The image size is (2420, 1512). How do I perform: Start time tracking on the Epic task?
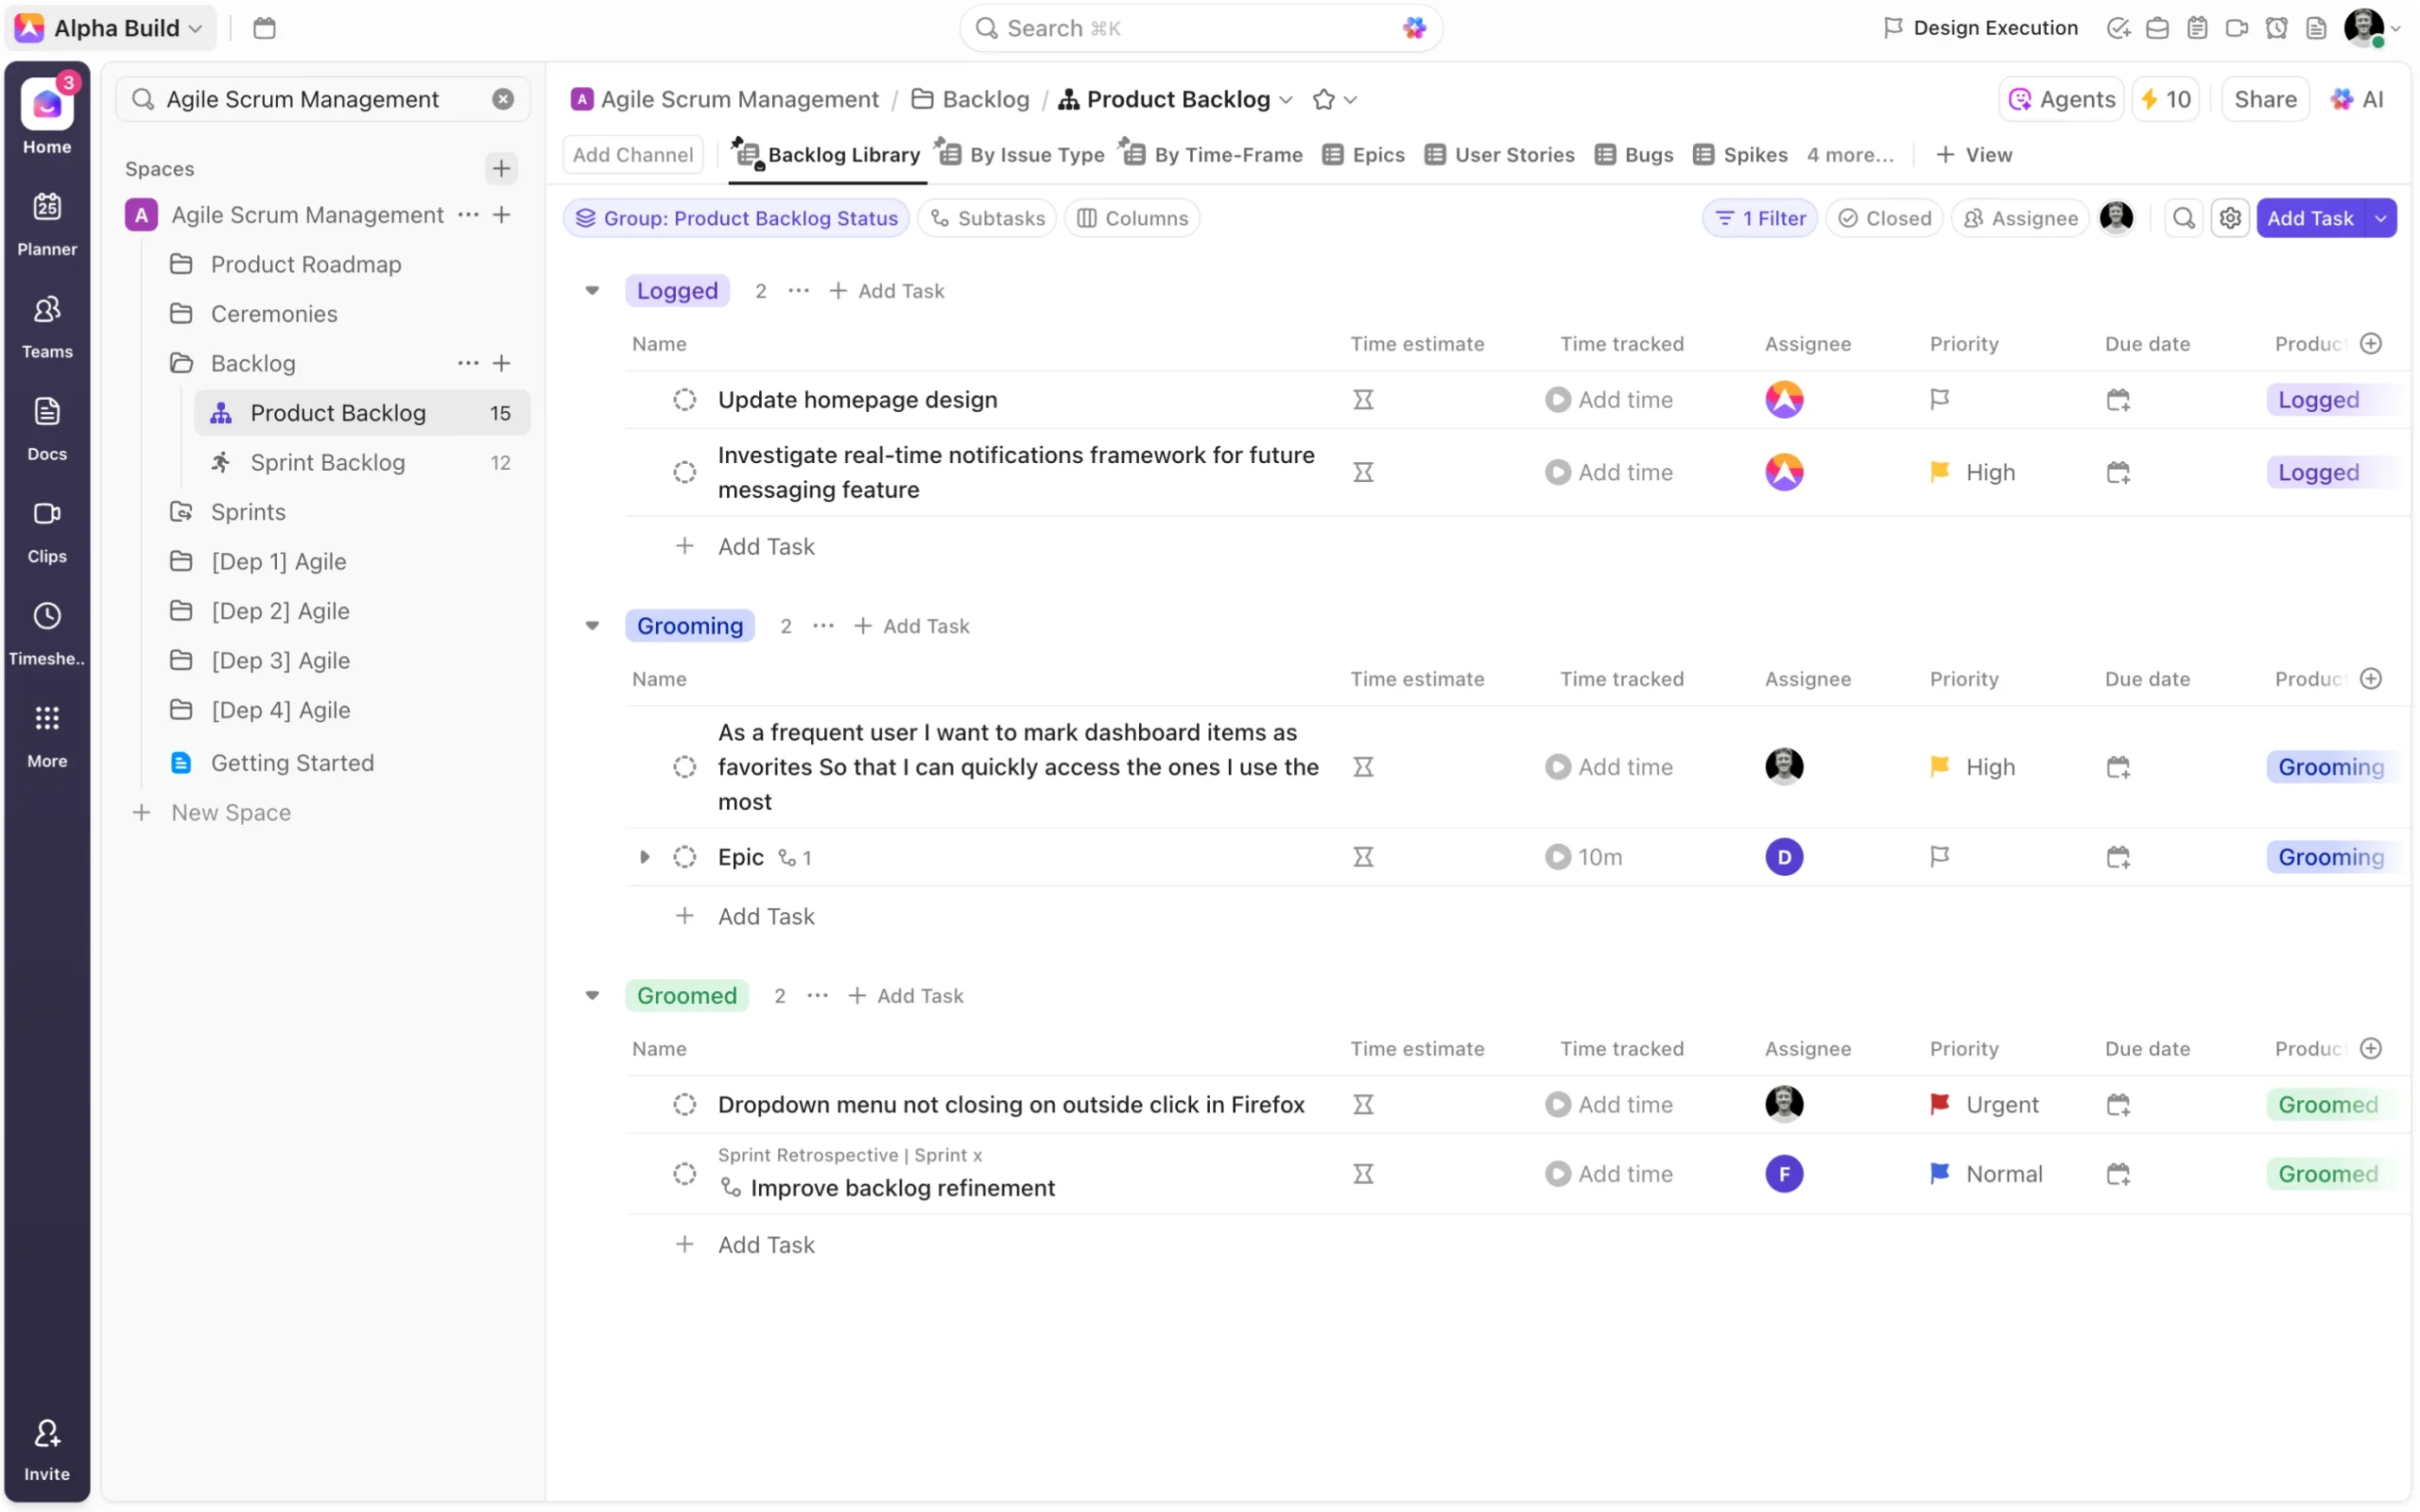point(1557,857)
